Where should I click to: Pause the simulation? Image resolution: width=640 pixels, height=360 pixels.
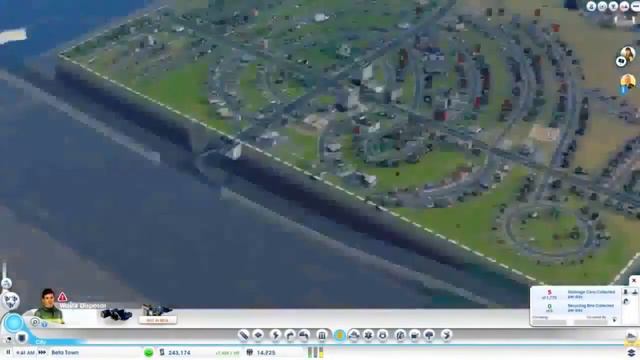click(8, 352)
